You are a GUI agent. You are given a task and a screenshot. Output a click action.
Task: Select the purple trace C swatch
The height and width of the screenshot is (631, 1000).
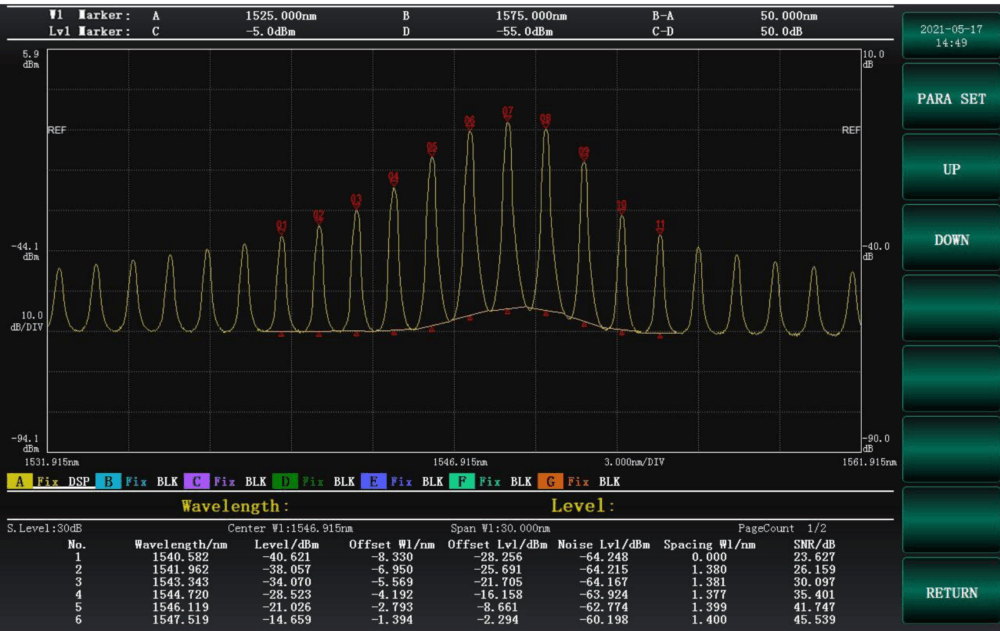(196, 481)
